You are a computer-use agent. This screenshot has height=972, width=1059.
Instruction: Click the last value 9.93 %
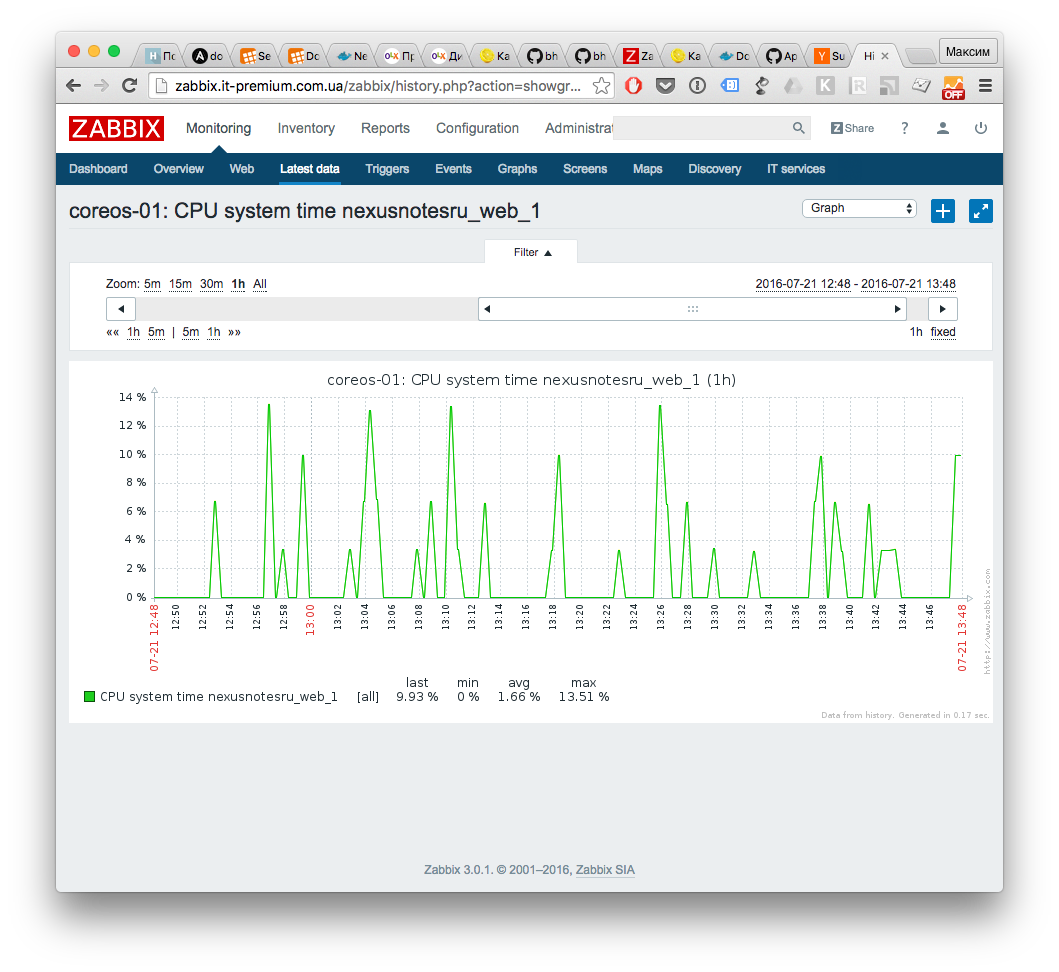[x=417, y=696]
